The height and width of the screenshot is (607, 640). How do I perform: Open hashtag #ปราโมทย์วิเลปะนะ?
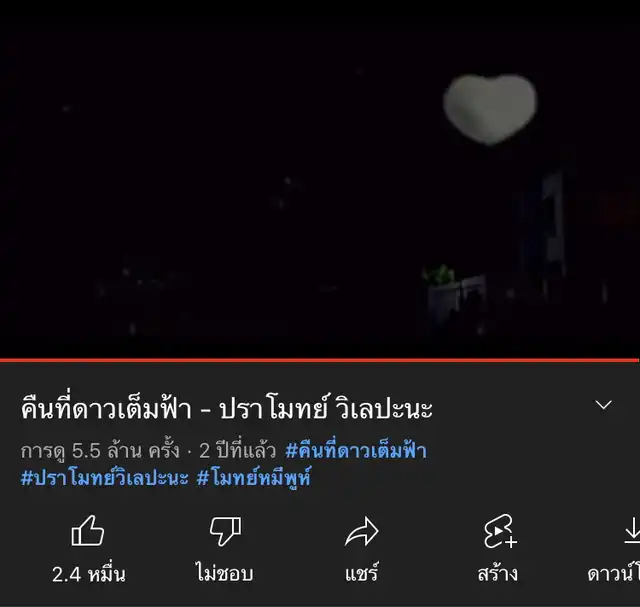[x=104, y=477]
